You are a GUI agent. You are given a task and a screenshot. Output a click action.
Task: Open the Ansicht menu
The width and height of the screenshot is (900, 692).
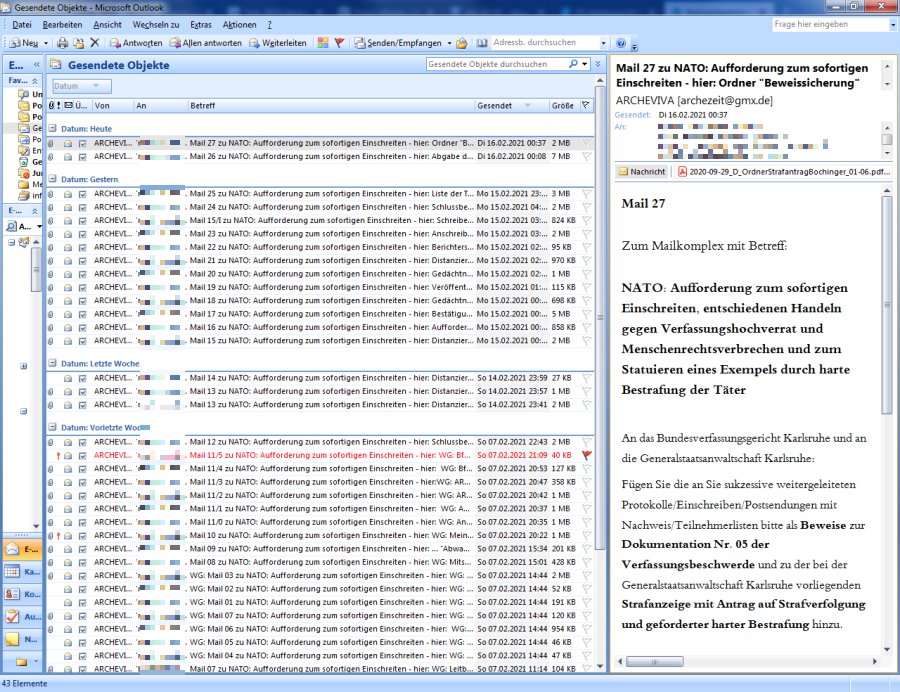point(107,25)
